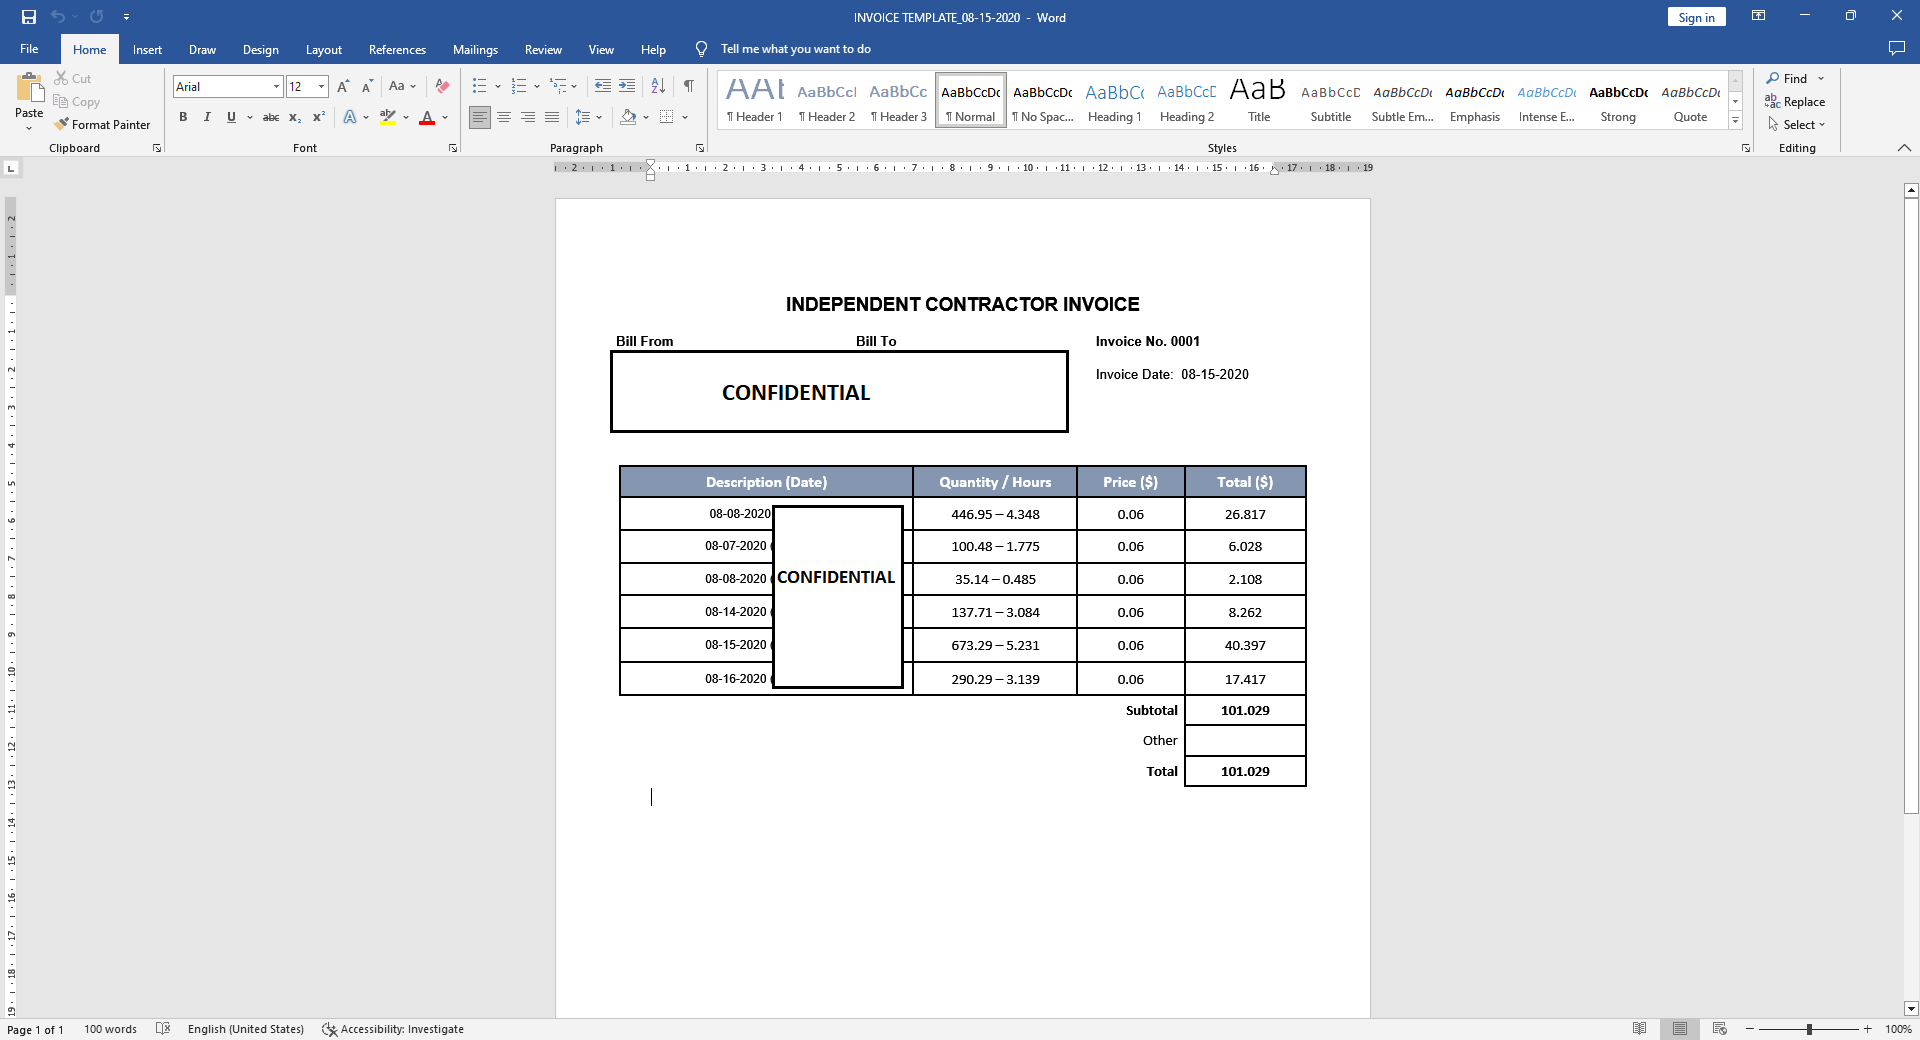This screenshot has width=1920, height=1040.
Task: Toggle Italic formatting
Action: pos(207,118)
